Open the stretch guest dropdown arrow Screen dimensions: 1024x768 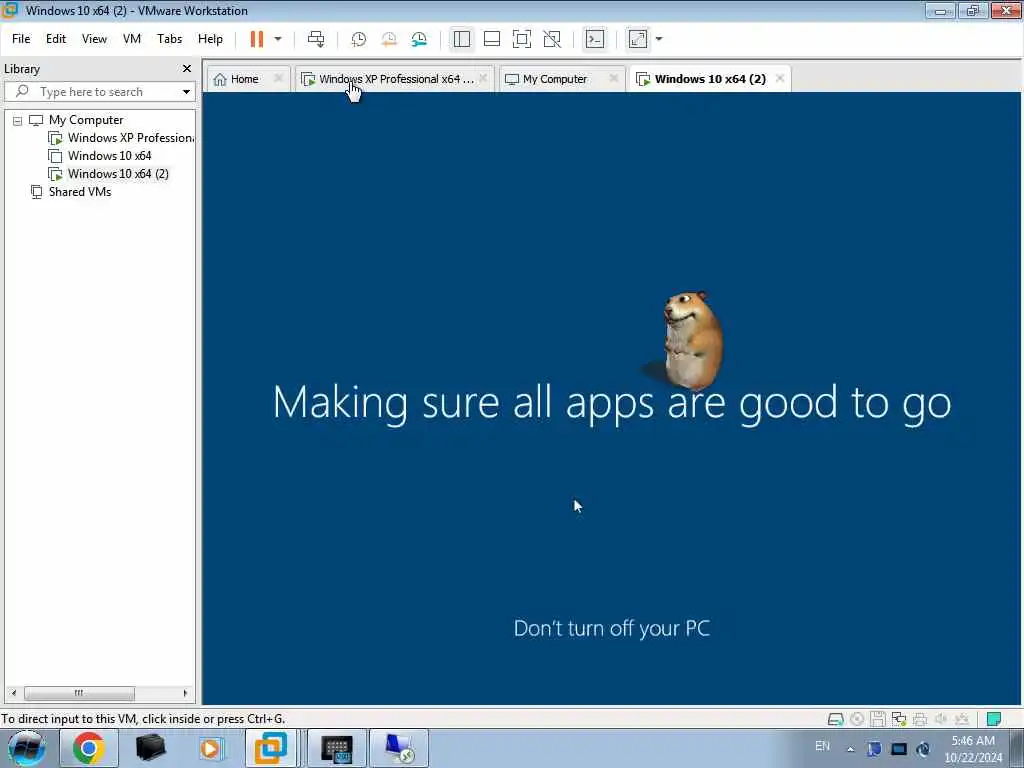659,39
